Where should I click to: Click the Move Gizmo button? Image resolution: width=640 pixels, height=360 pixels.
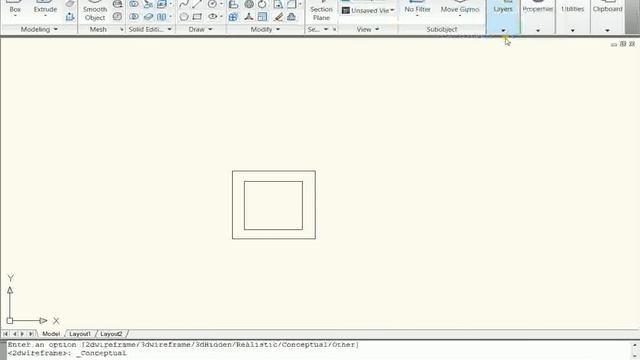[x=460, y=9]
